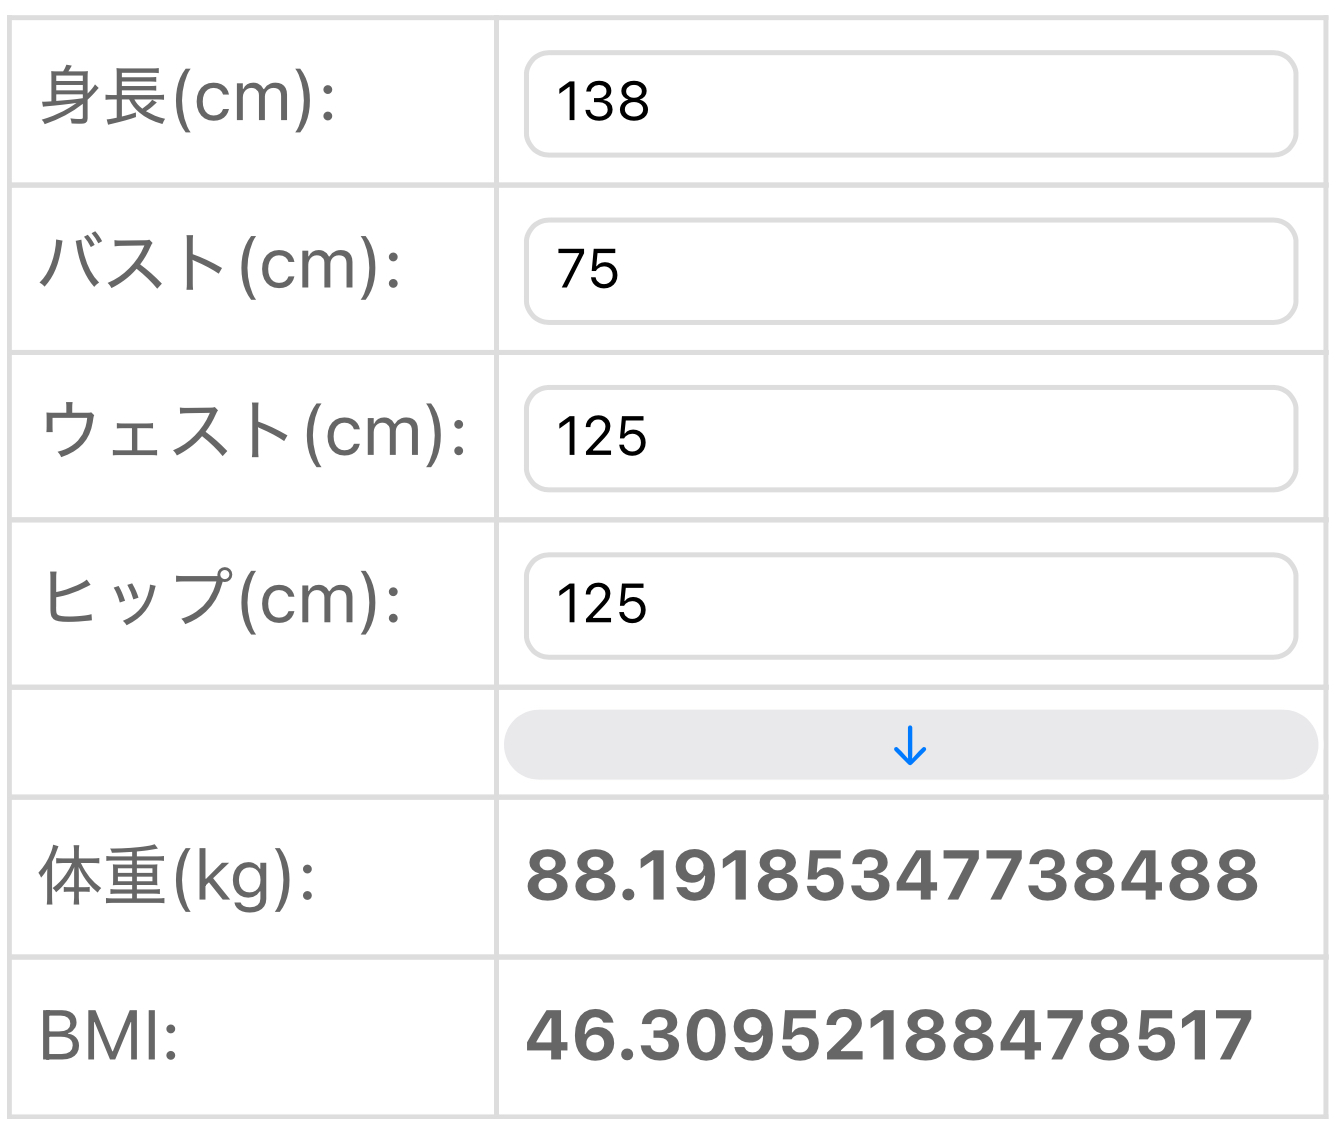The width and height of the screenshot is (1338, 1140).
Task: Click the 体重(kg) result label
Action: (x=177, y=877)
